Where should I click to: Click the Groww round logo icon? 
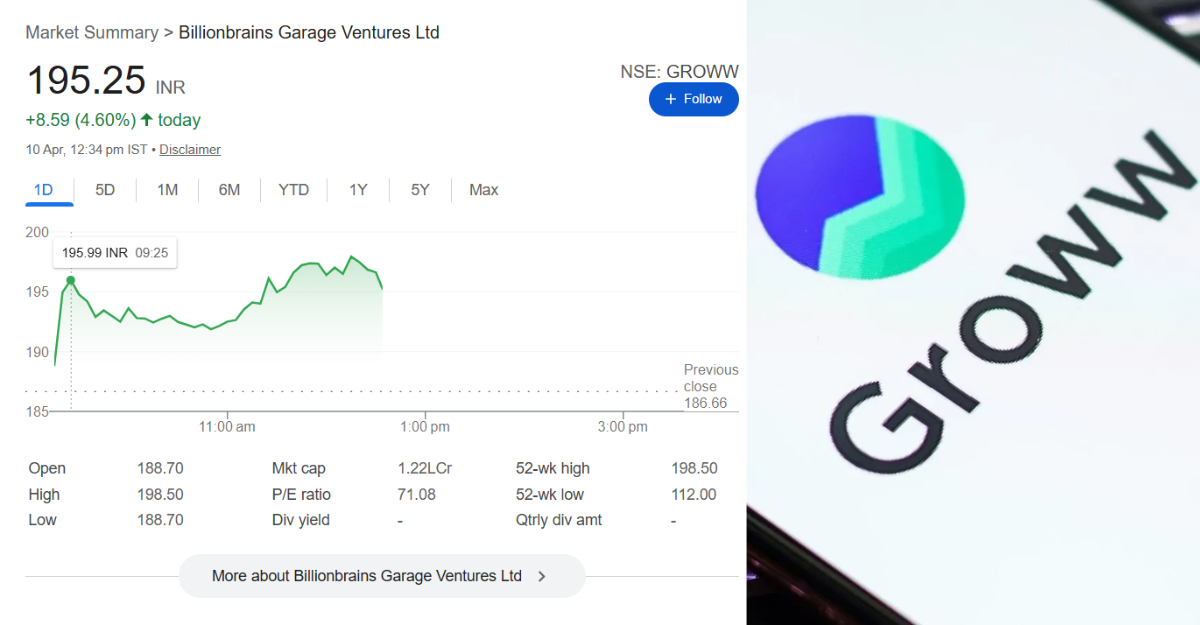click(859, 194)
